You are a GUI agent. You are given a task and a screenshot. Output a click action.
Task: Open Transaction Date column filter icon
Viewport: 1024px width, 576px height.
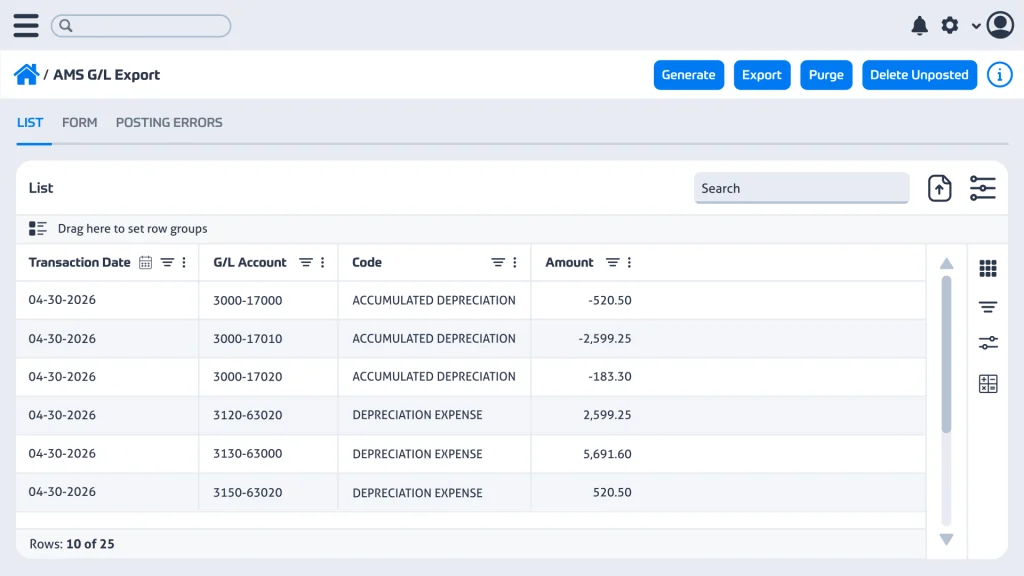point(167,263)
